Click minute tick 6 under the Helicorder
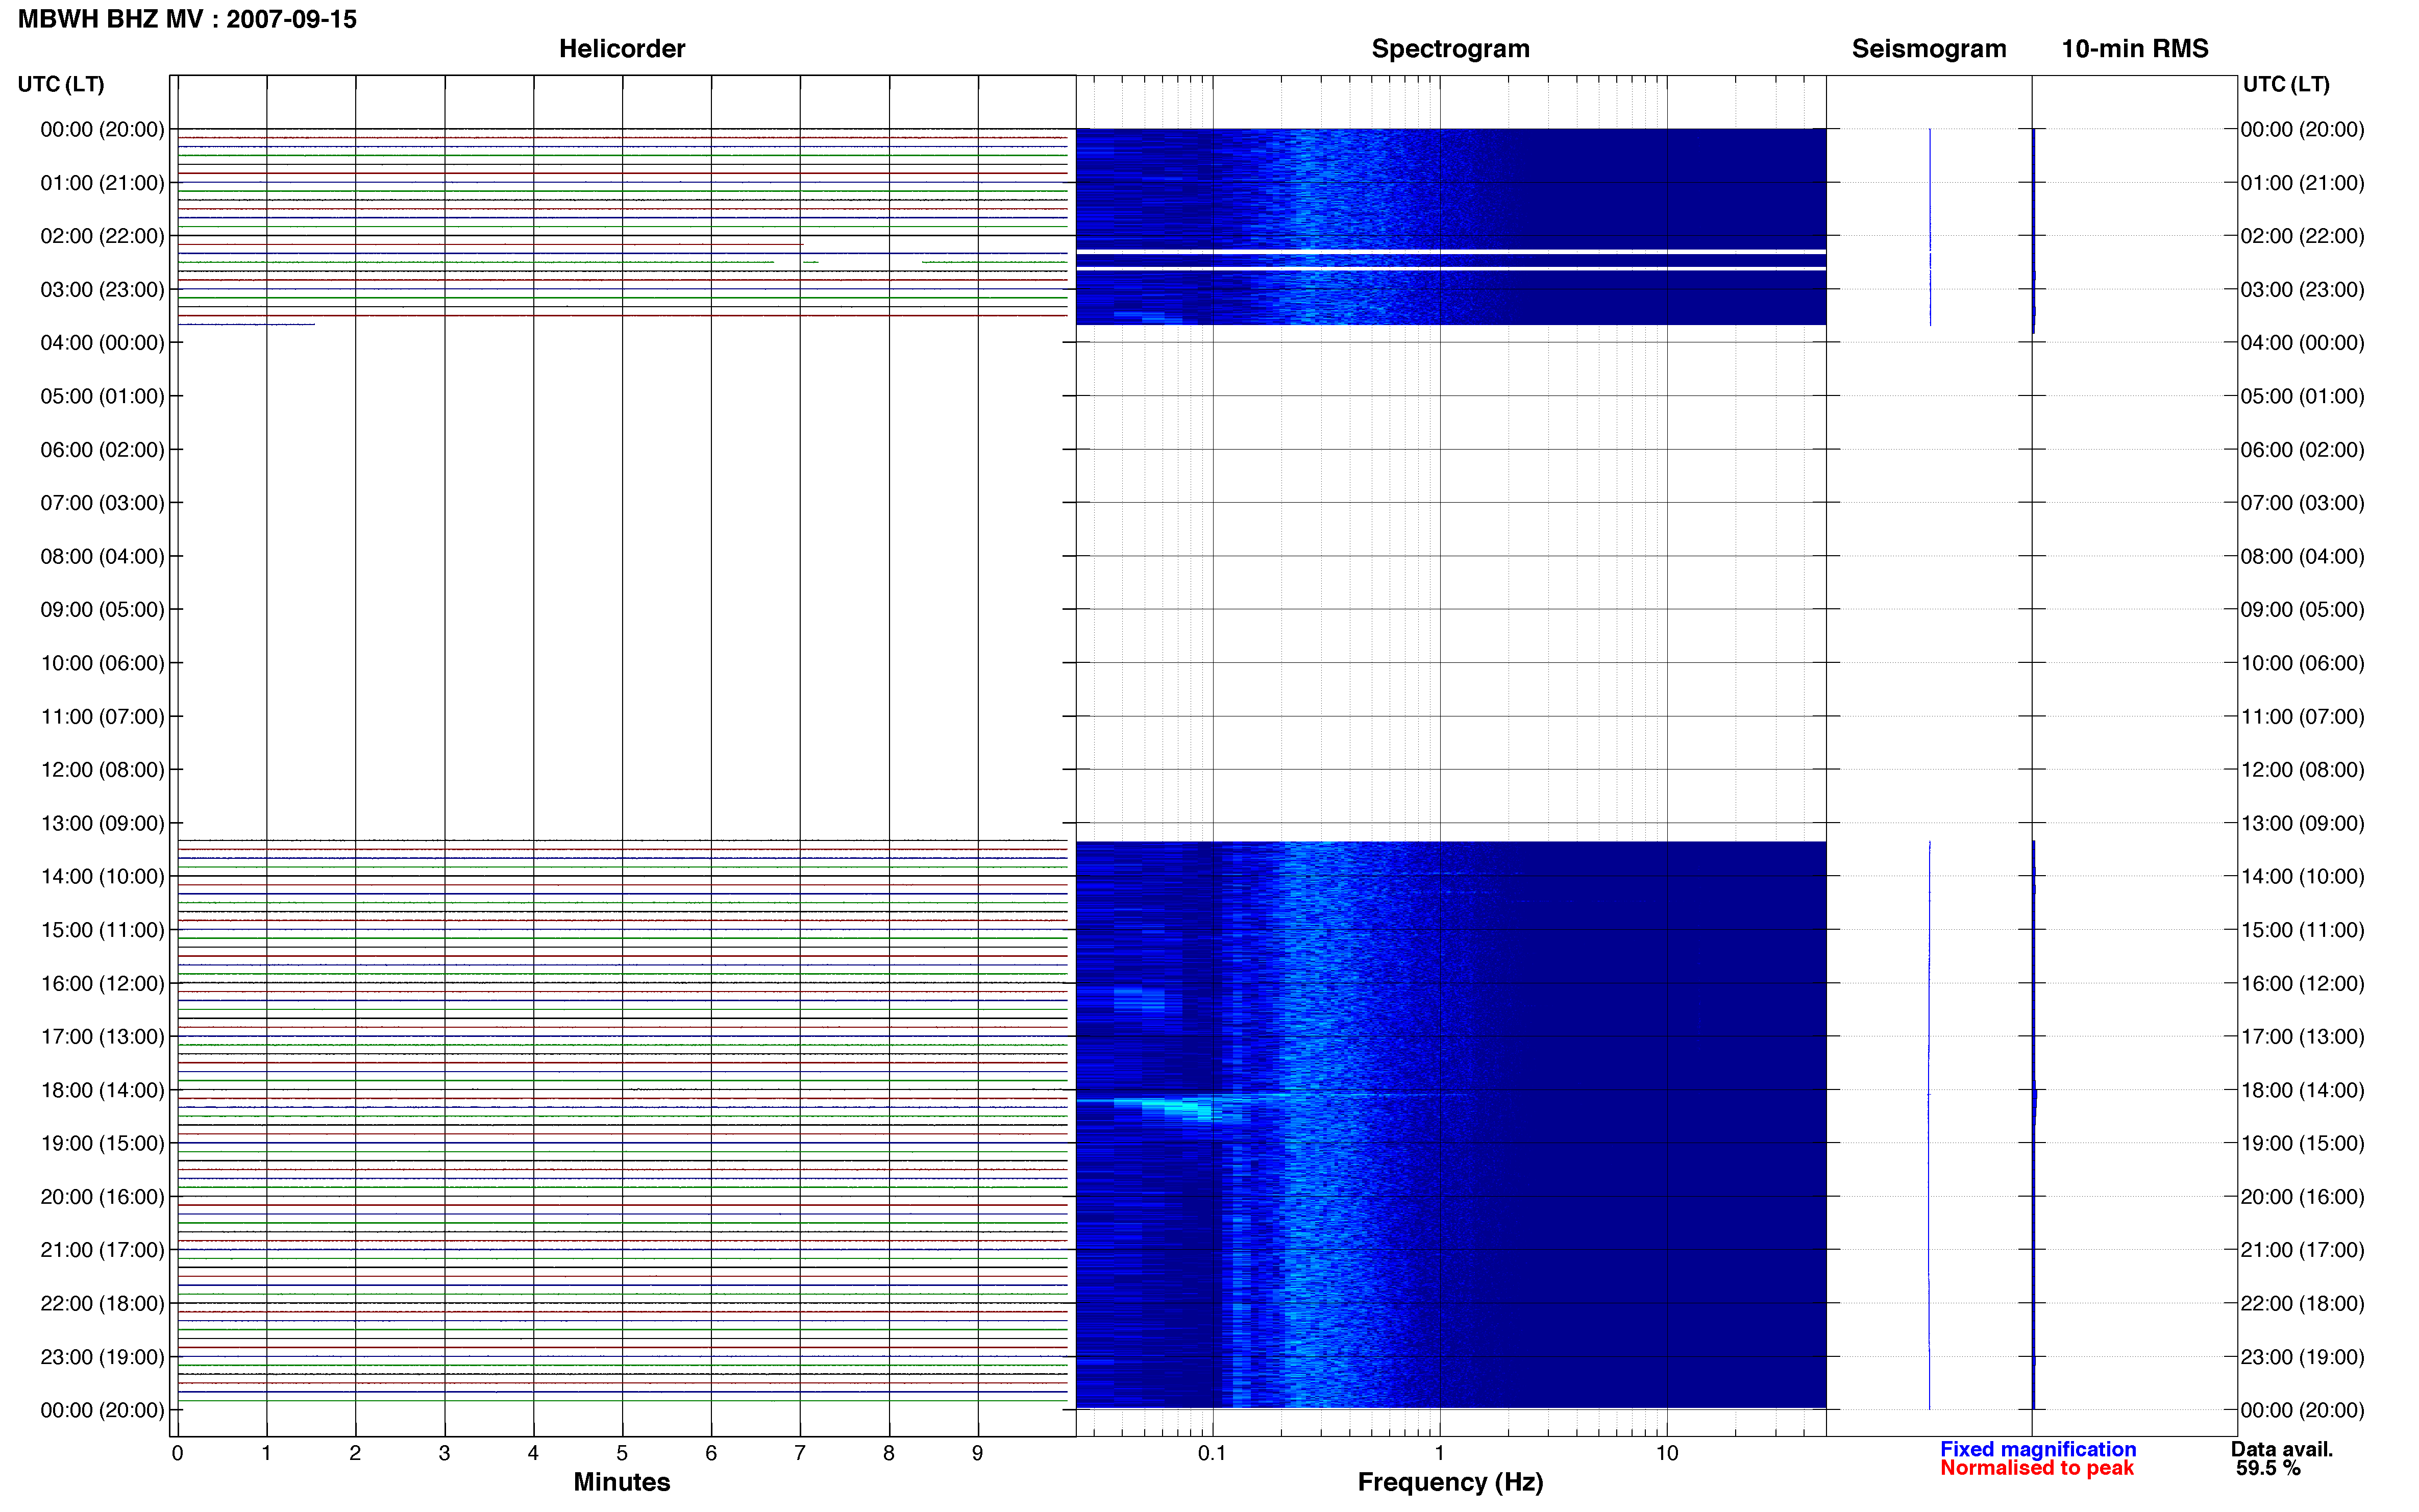 pyautogui.click(x=711, y=1453)
